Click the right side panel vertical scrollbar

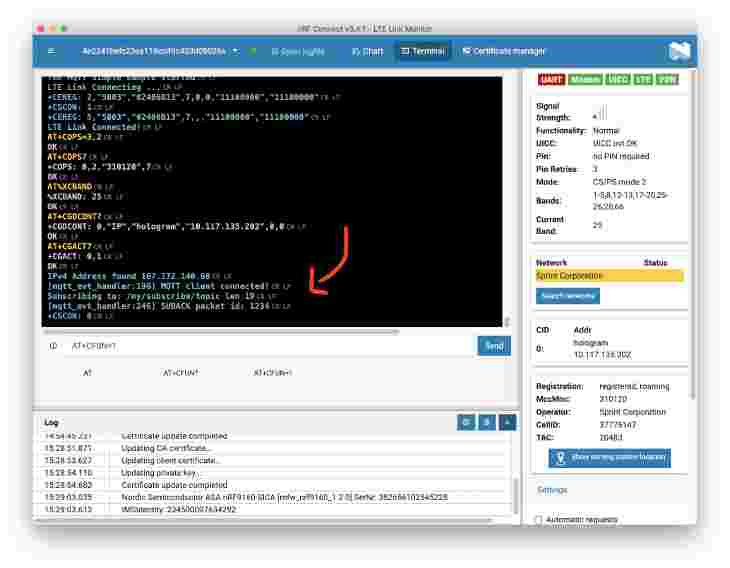693,235
